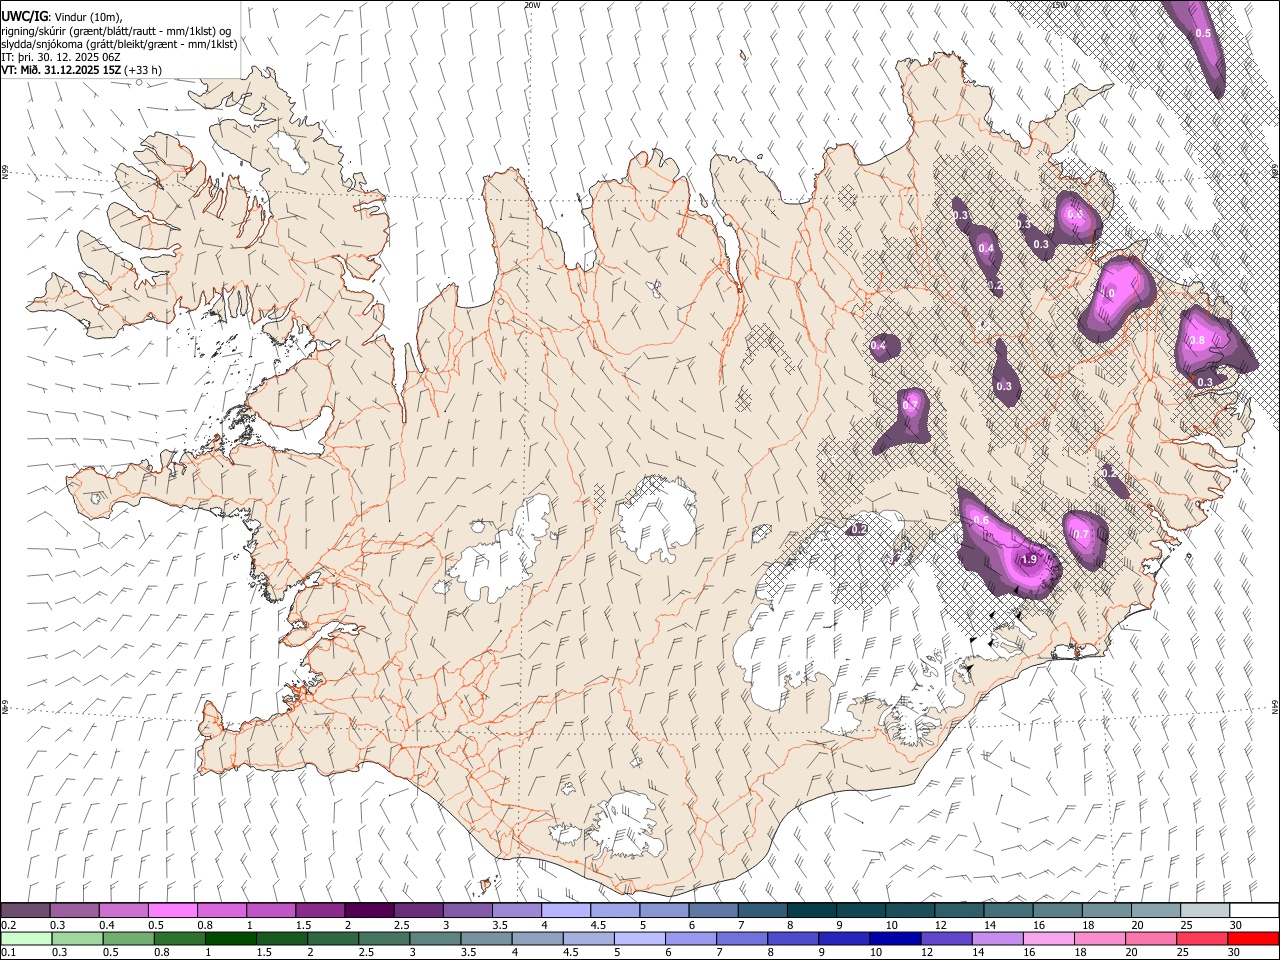Select the "VT: Mið. 31.12.2025 15Z (+33 h)" valid time

coord(81,70)
